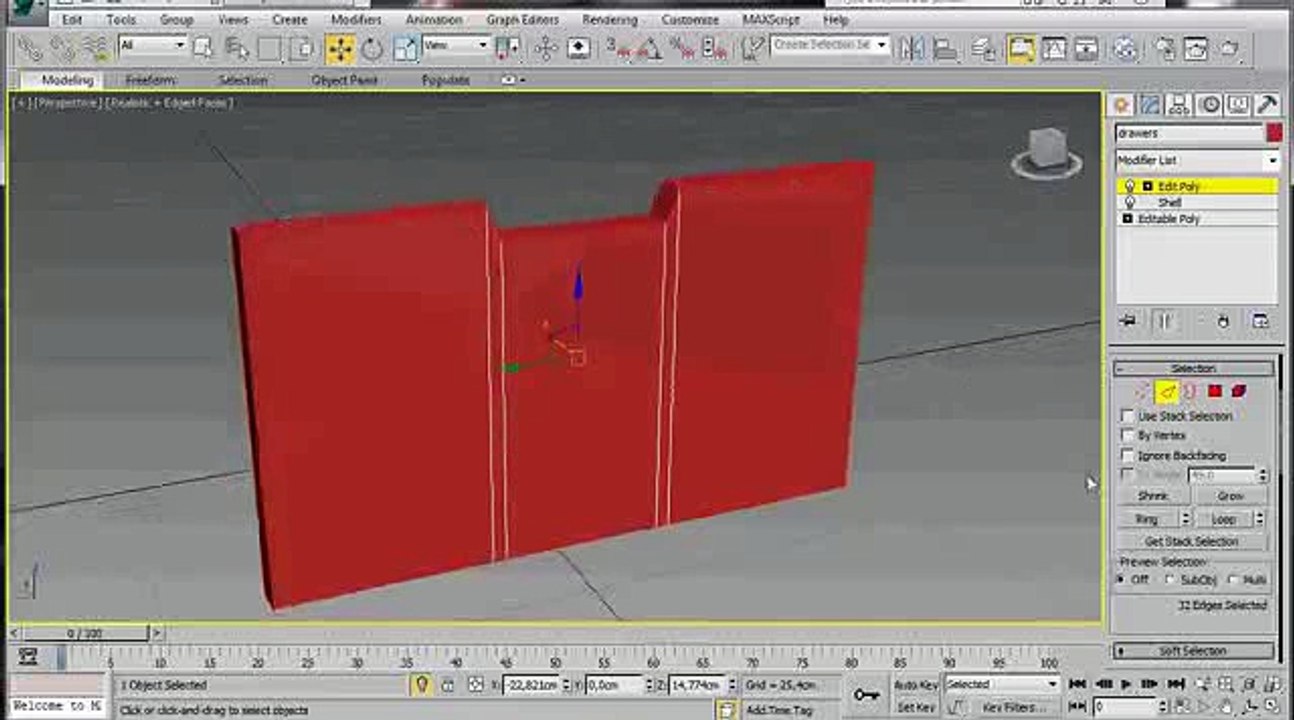The height and width of the screenshot is (720, 1294).
Task: Expand the Soft Selection rollout
Action: point(1194,651)
